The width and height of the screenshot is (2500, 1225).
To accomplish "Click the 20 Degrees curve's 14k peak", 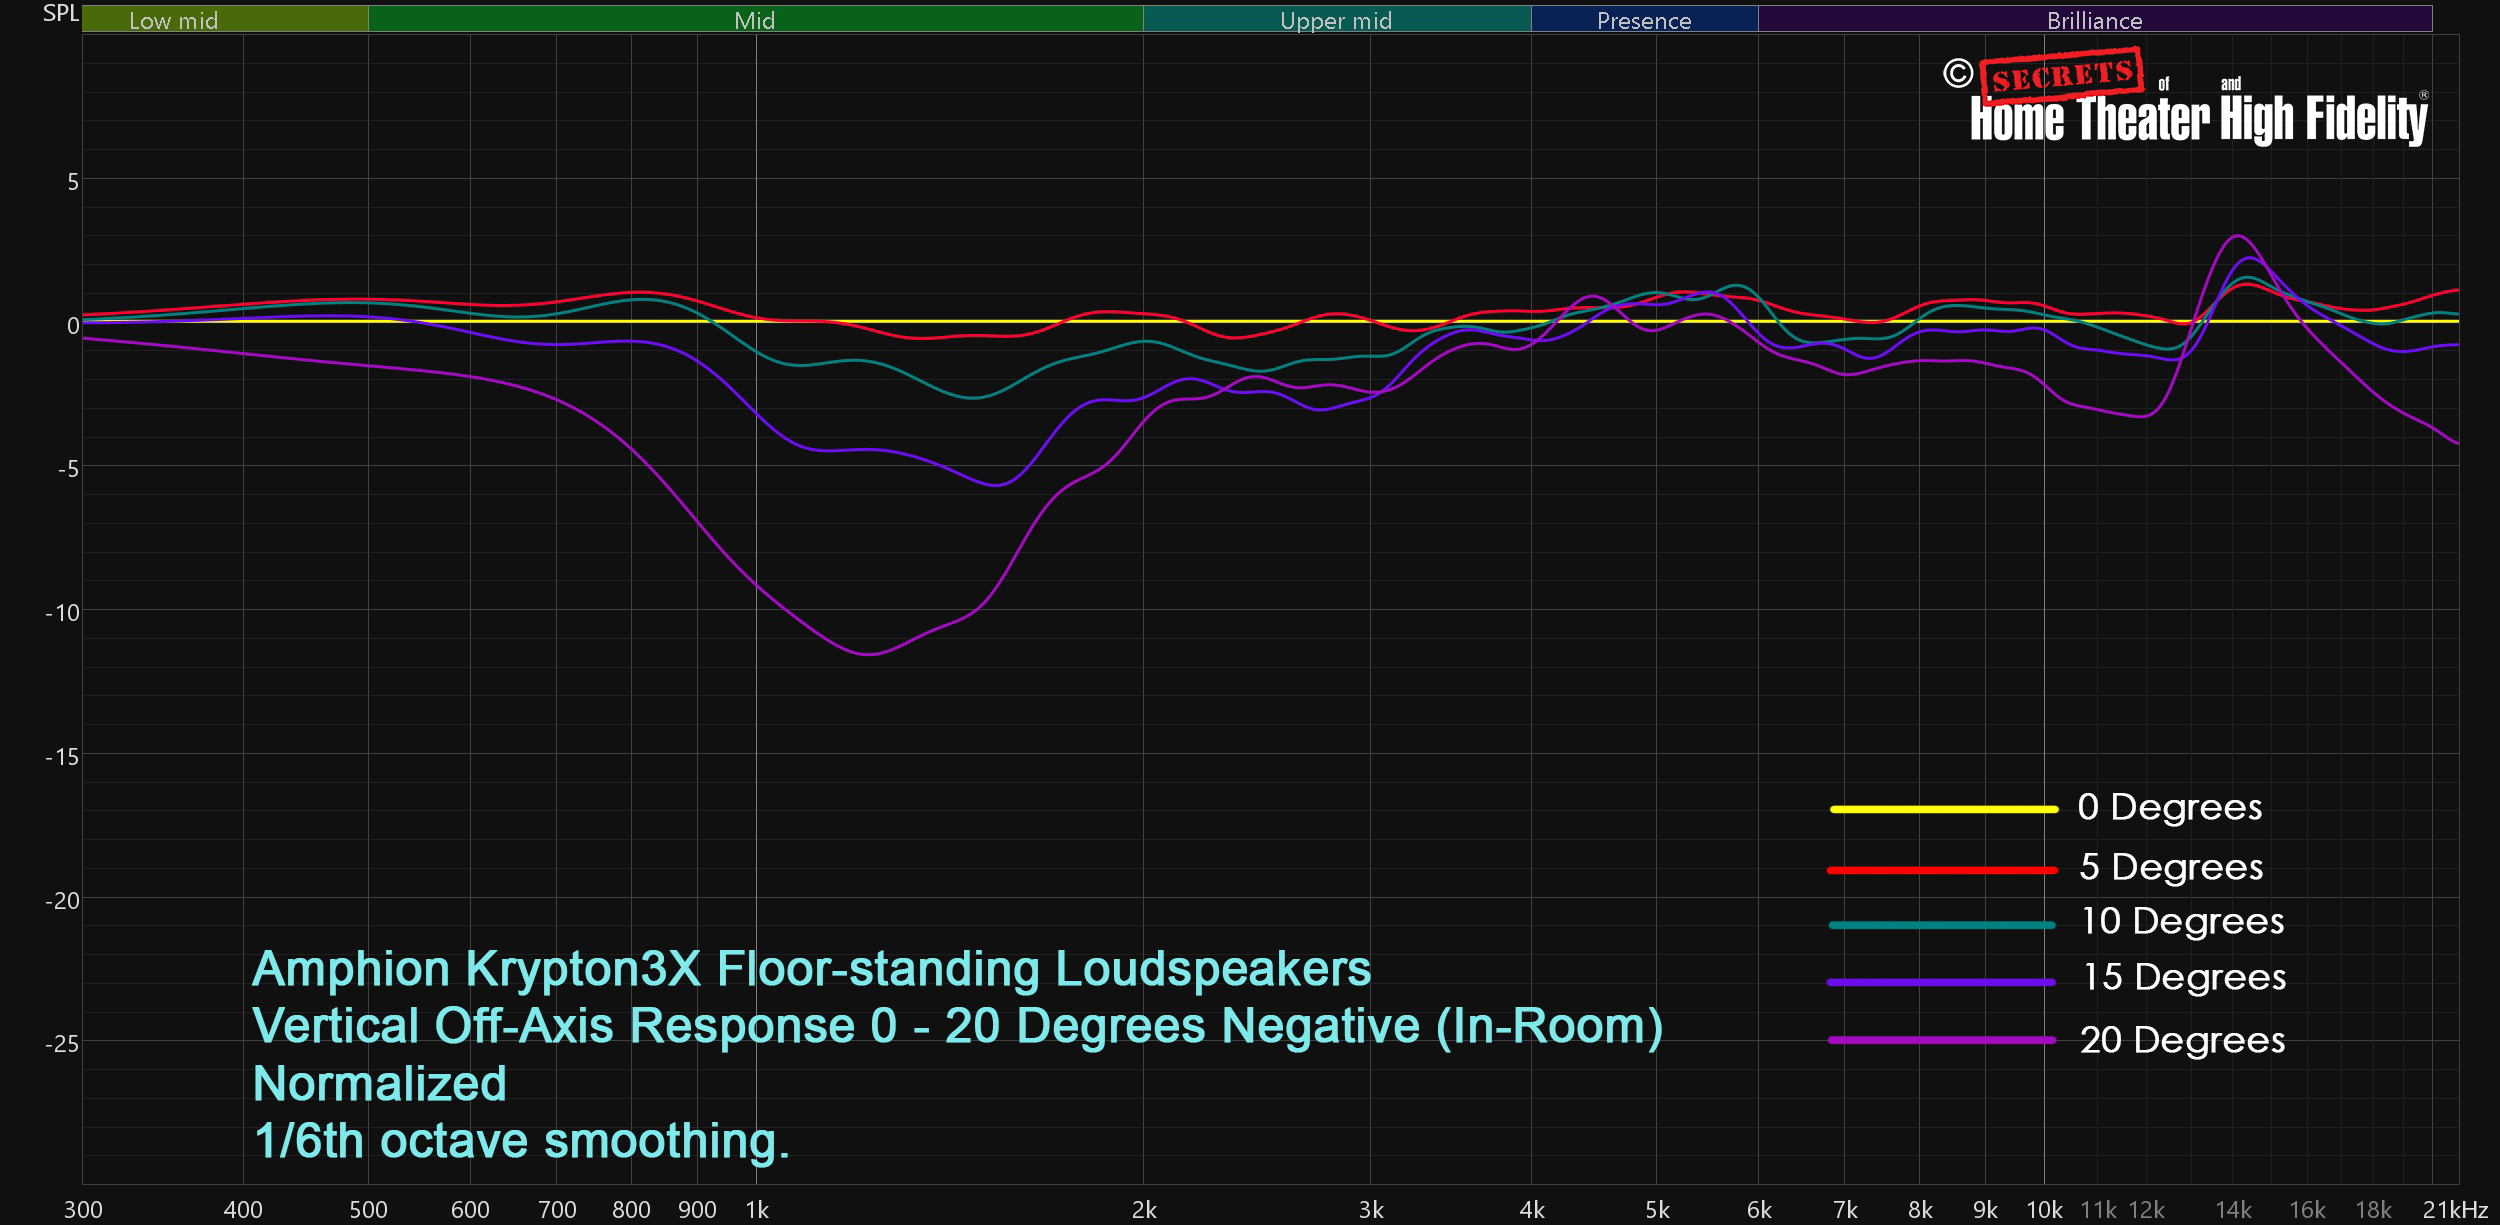I will click(x=2238, y=237).
